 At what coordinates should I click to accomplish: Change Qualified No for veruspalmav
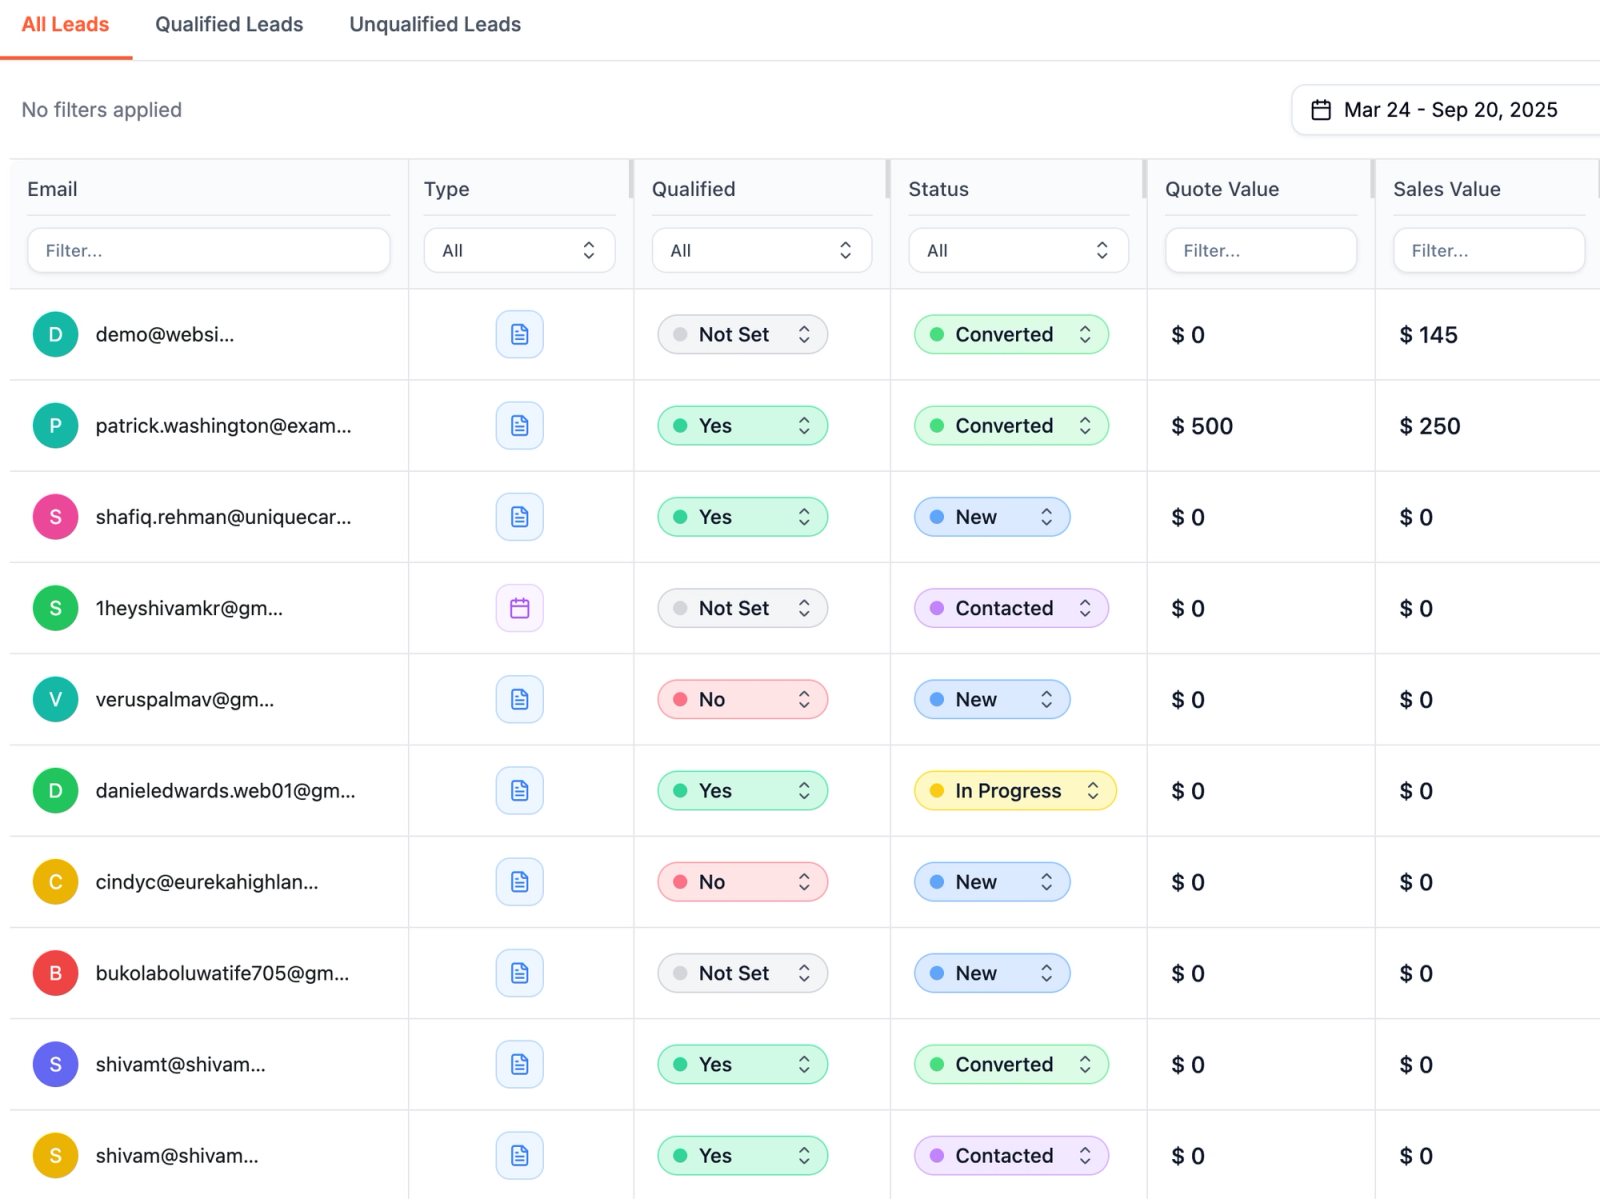(x=742, y=699)
